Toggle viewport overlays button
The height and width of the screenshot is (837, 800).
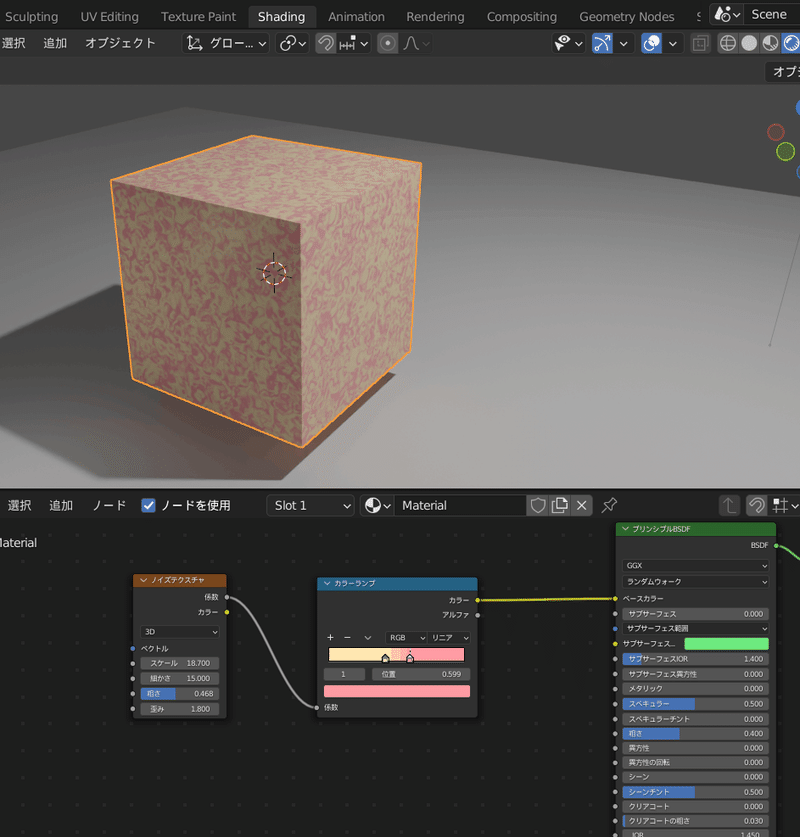pos(652,43)
